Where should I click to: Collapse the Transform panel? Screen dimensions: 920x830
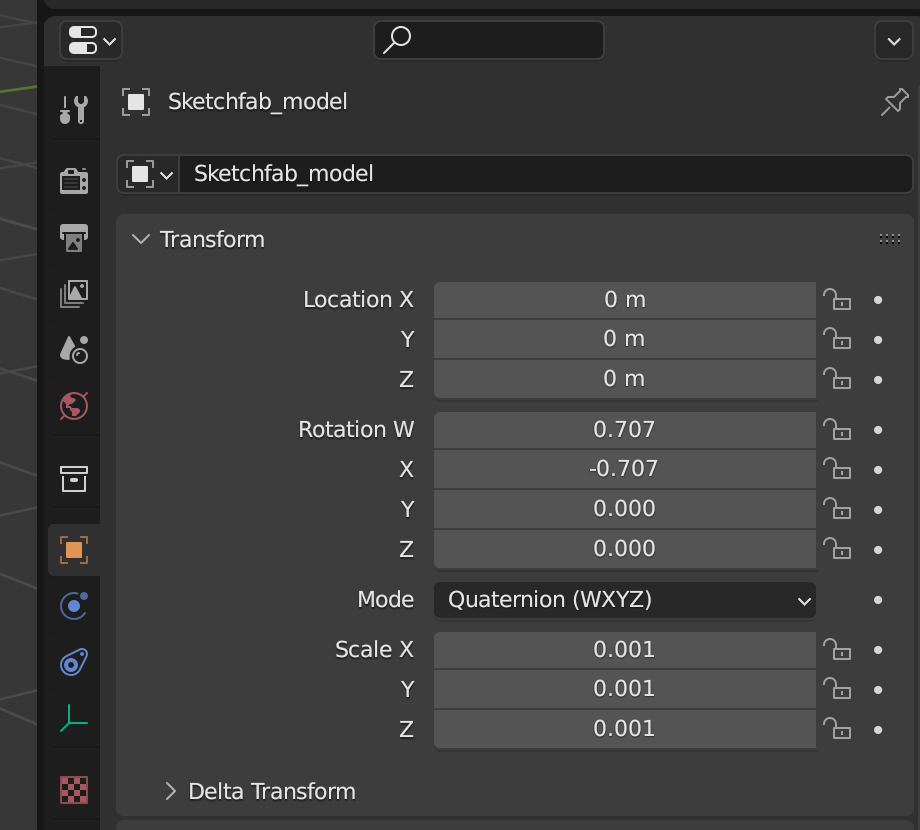(x=141, y=239)
